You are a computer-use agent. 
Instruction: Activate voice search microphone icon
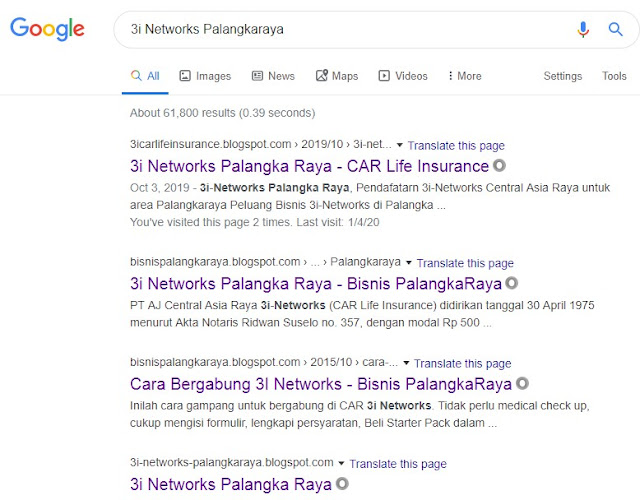pyautogui.click(x=583, y=29)
